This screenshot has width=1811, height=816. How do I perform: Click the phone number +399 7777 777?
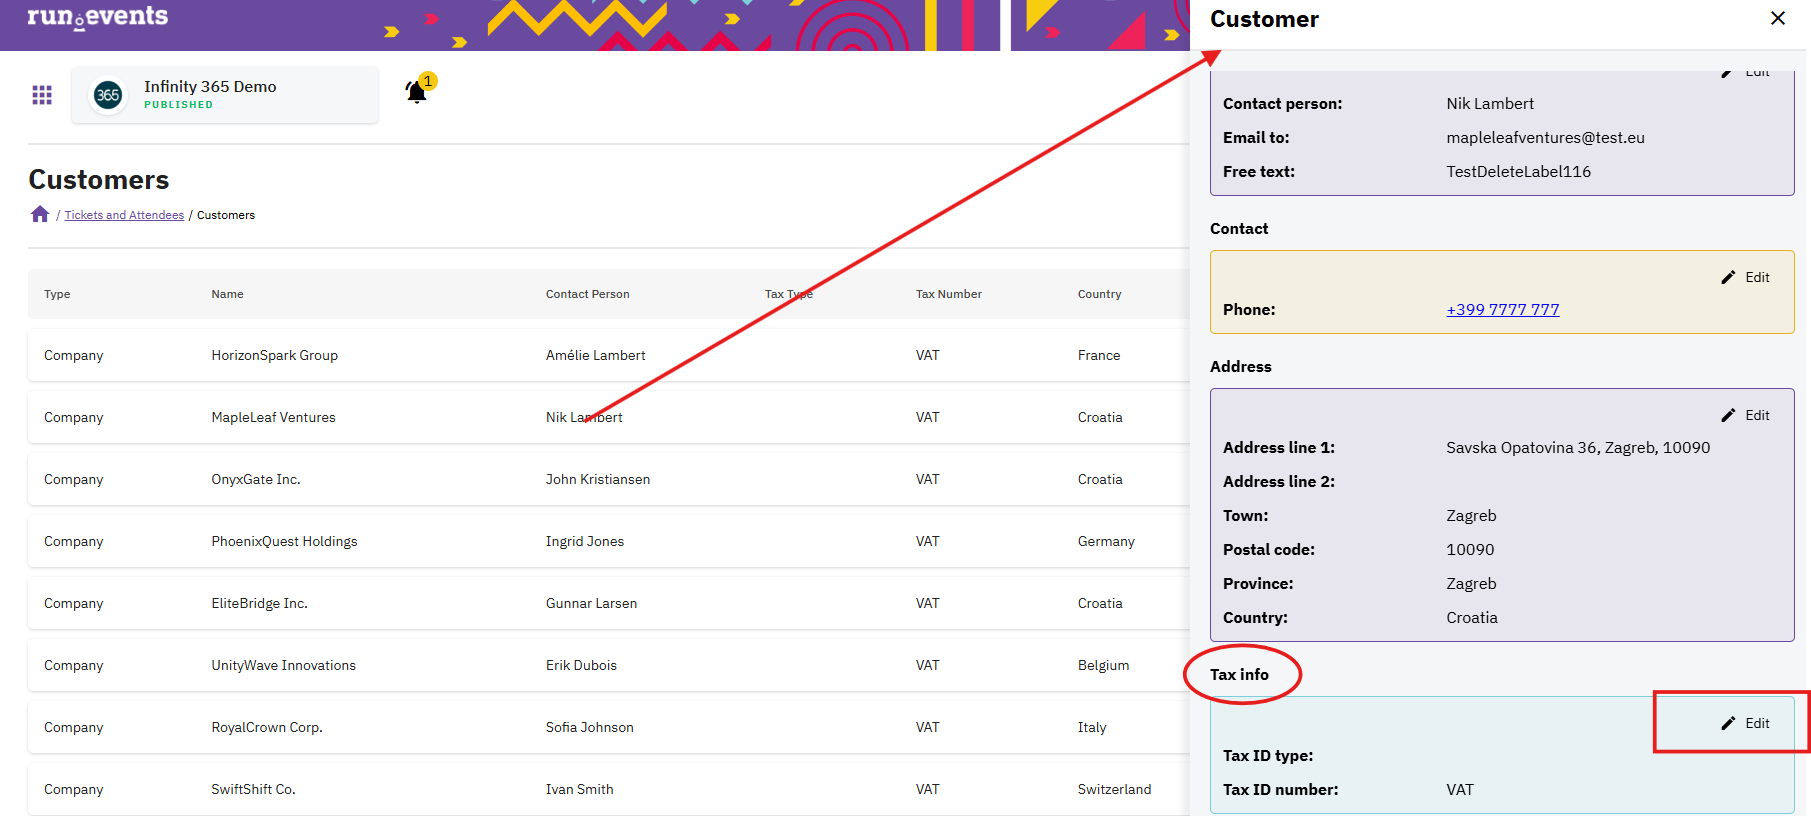click(1502, 310)
